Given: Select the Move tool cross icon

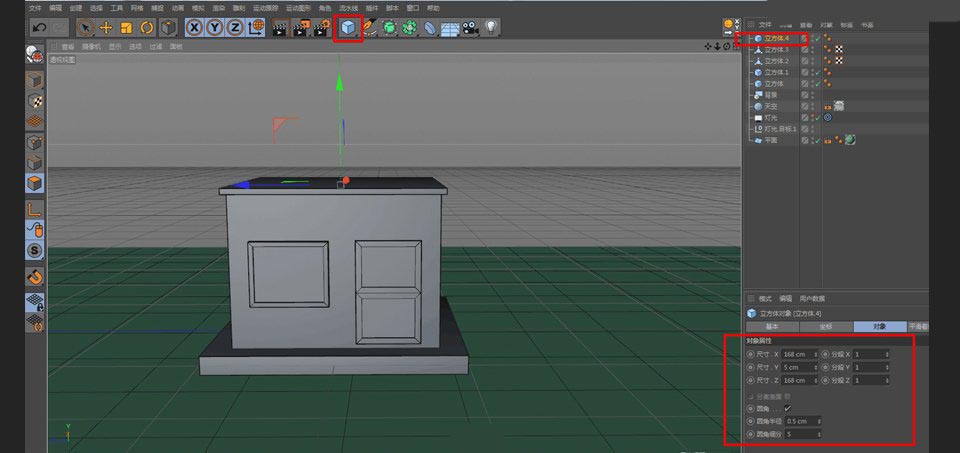Looking at the screenshot, I should (106, 28).
